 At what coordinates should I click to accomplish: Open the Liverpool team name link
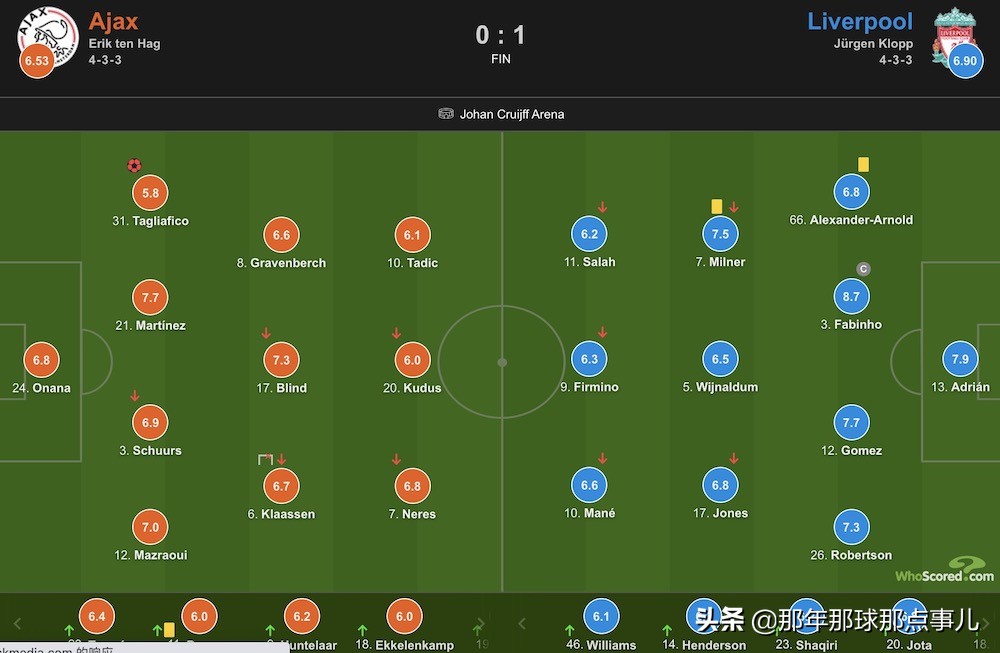860,21
